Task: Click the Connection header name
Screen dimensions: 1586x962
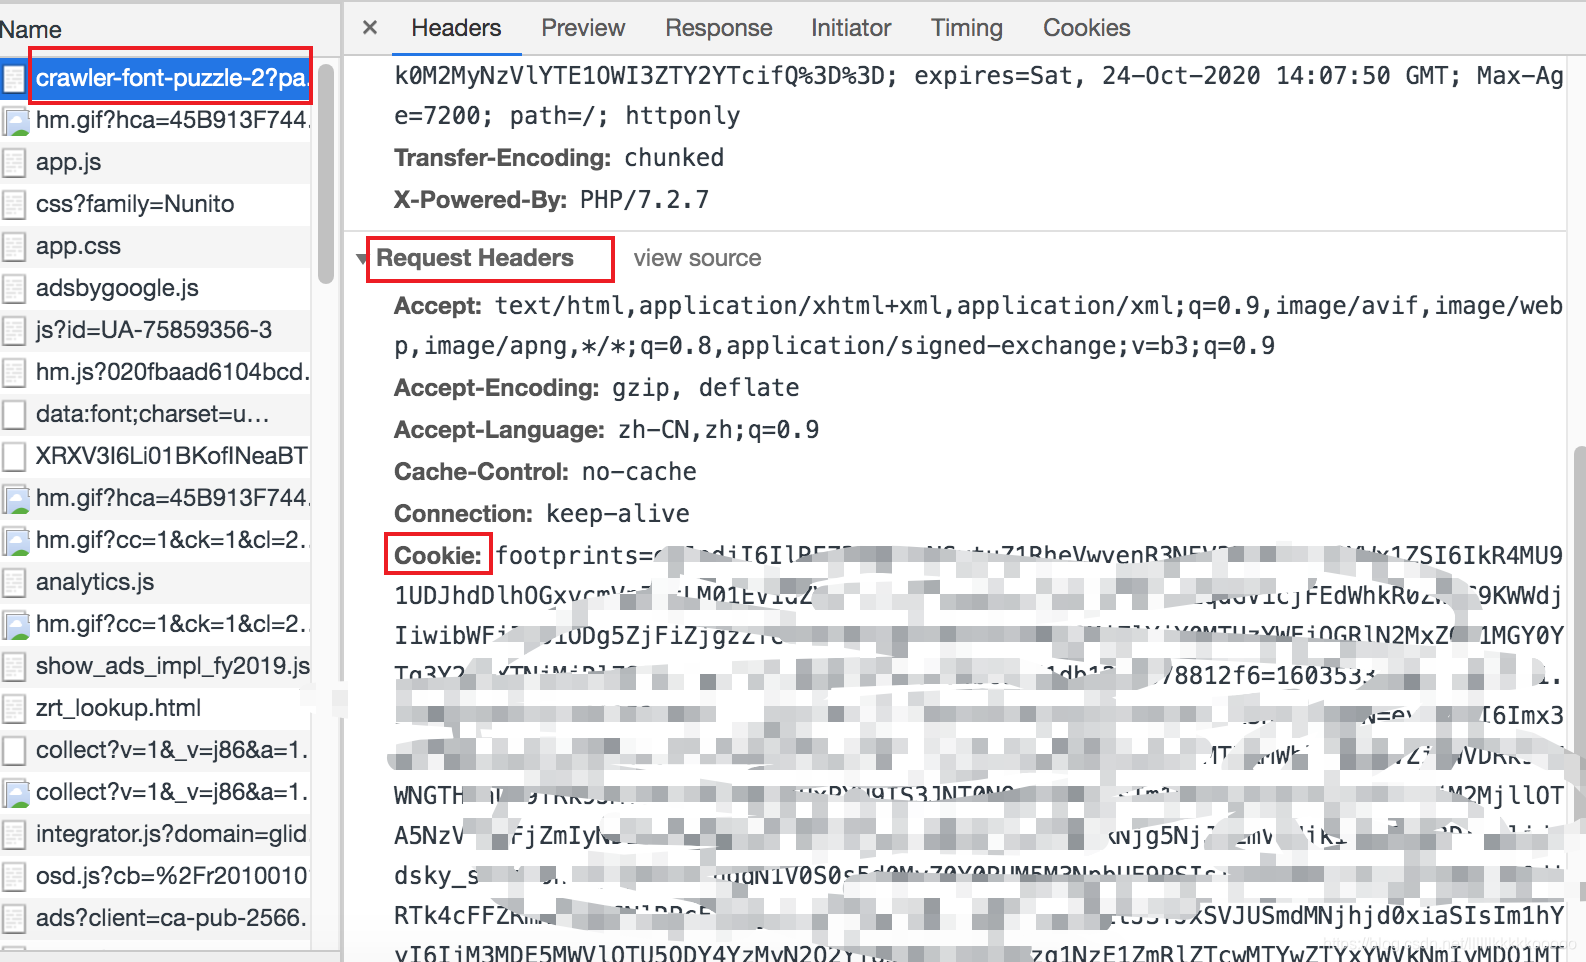Action: coord(463,513)
